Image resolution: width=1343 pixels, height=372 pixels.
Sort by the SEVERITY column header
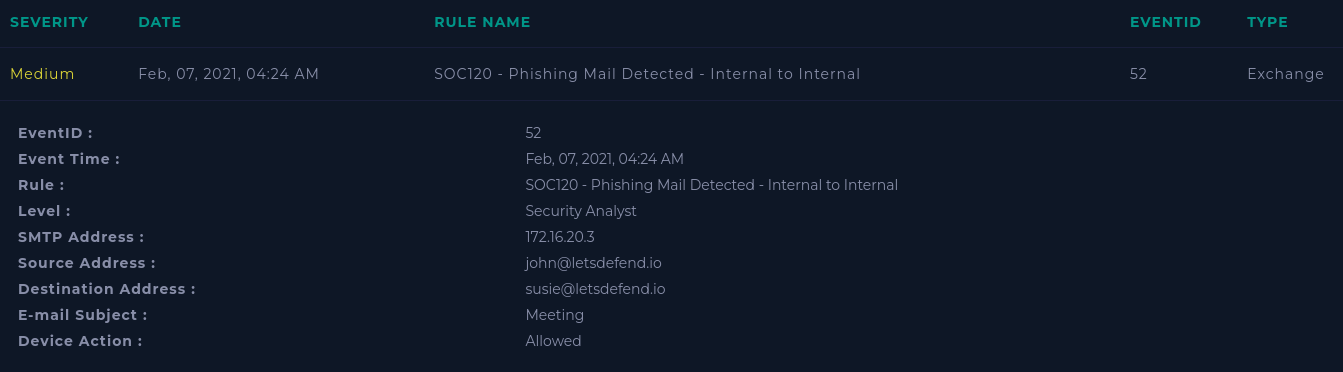49,22
